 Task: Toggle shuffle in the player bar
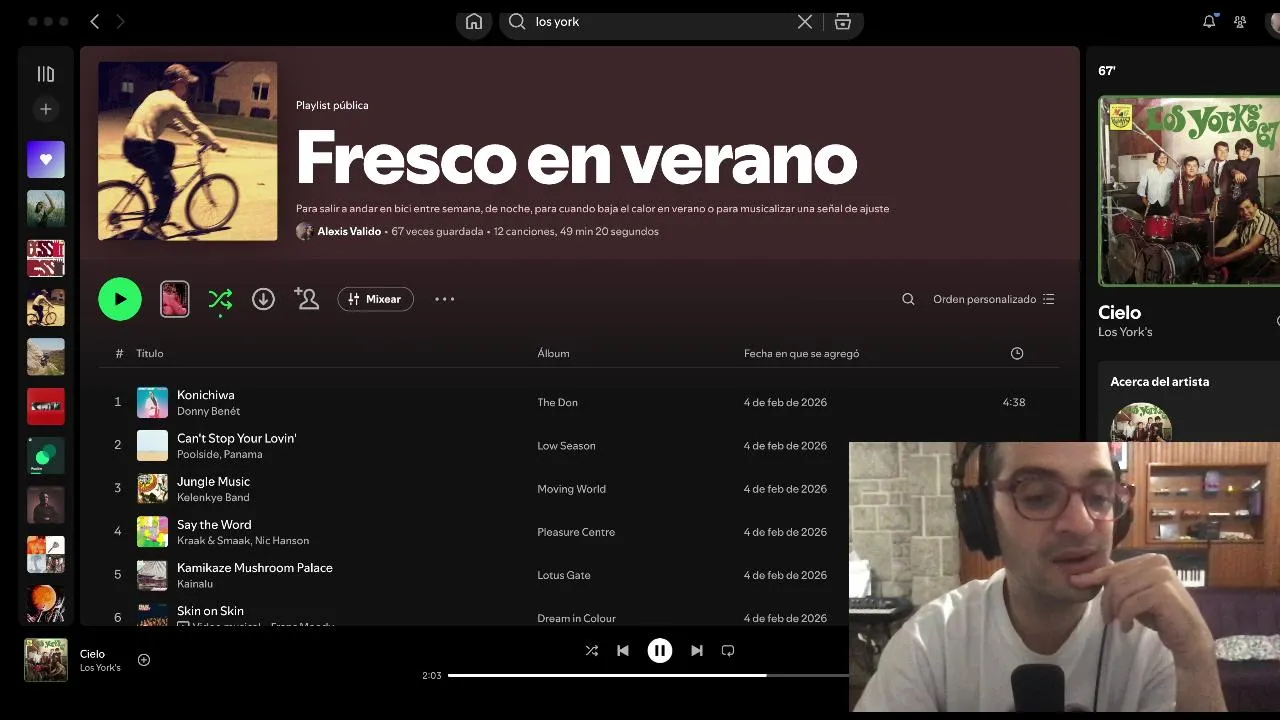591,650
